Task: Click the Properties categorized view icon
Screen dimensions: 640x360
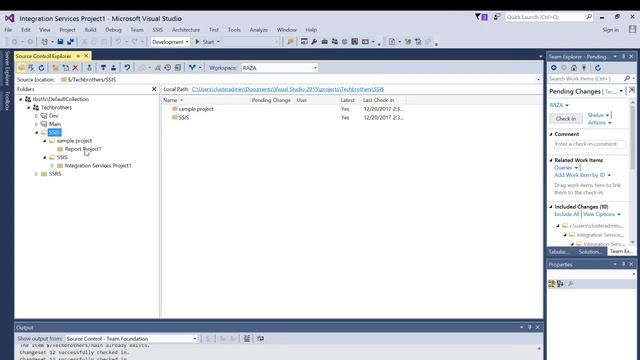Action: tap(552, 284)
